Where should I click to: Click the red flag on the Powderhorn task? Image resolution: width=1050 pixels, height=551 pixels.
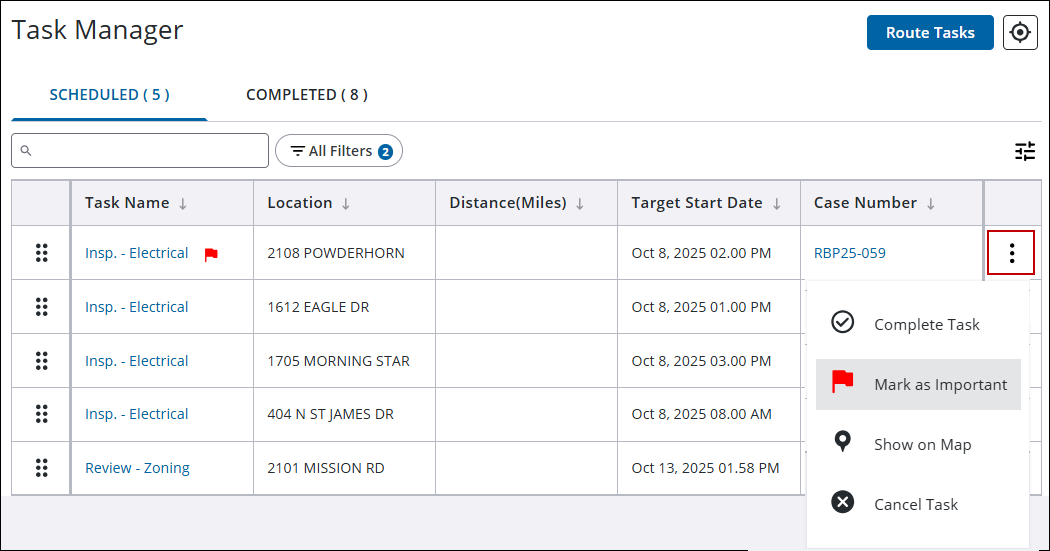(x=211, y=254)
